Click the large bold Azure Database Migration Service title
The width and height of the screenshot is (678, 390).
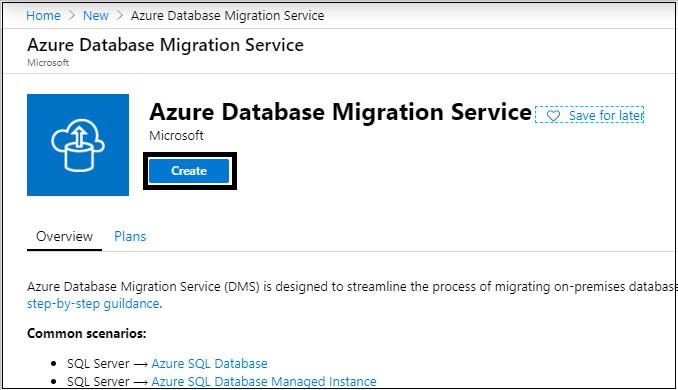[340, 112]
